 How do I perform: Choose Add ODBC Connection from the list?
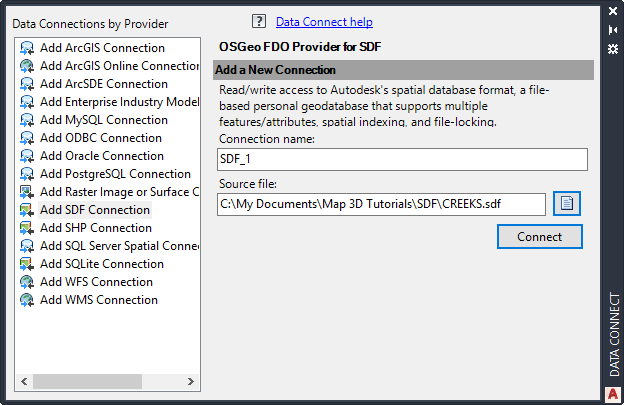tap(100, 138)
